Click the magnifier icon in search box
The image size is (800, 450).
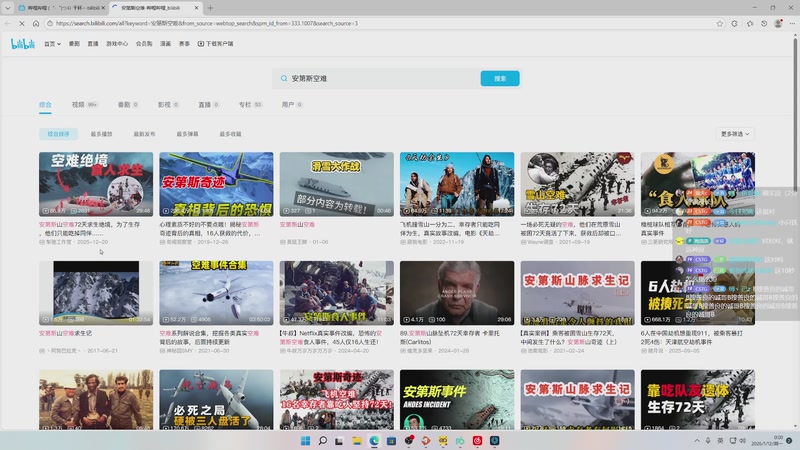point(284,79)
